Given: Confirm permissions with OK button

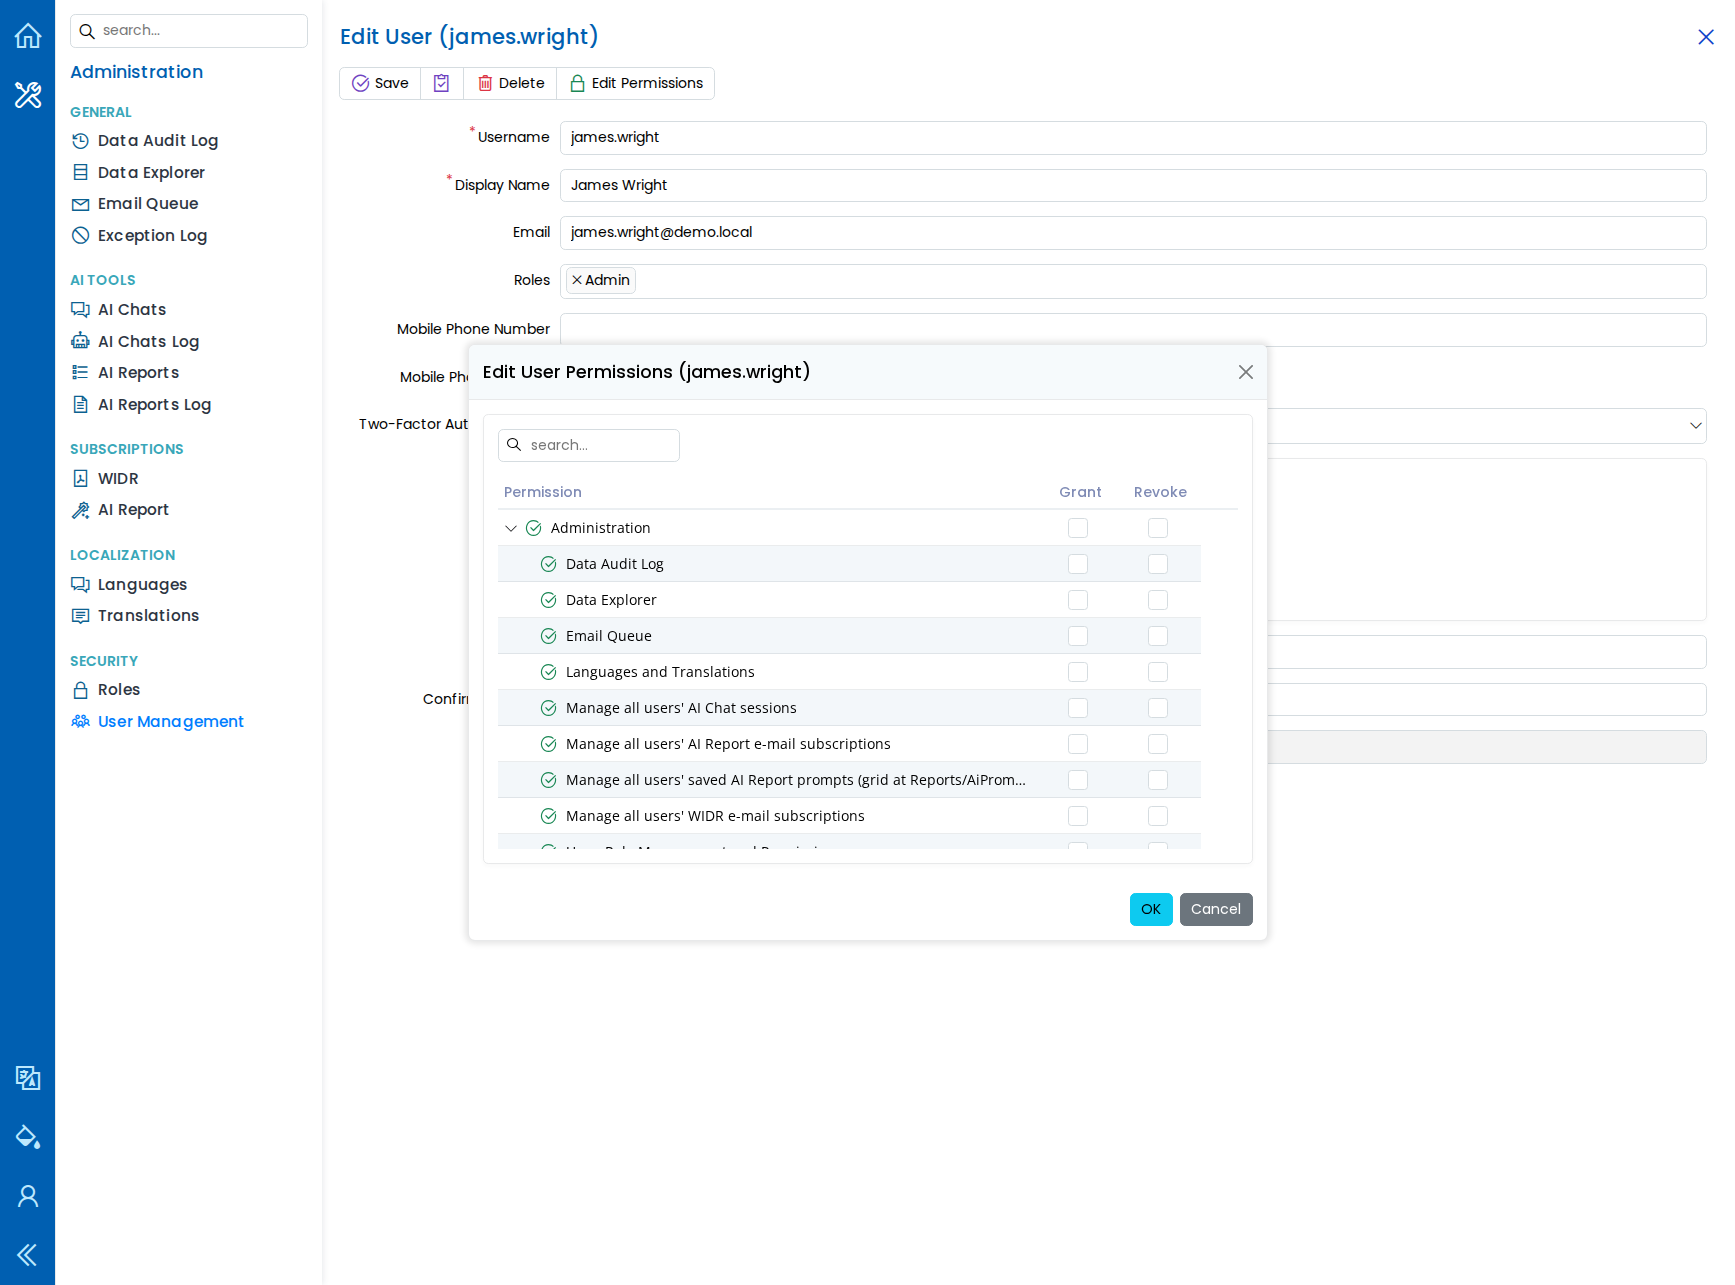Looking at the screenshot, I should tap(1151, 909).
